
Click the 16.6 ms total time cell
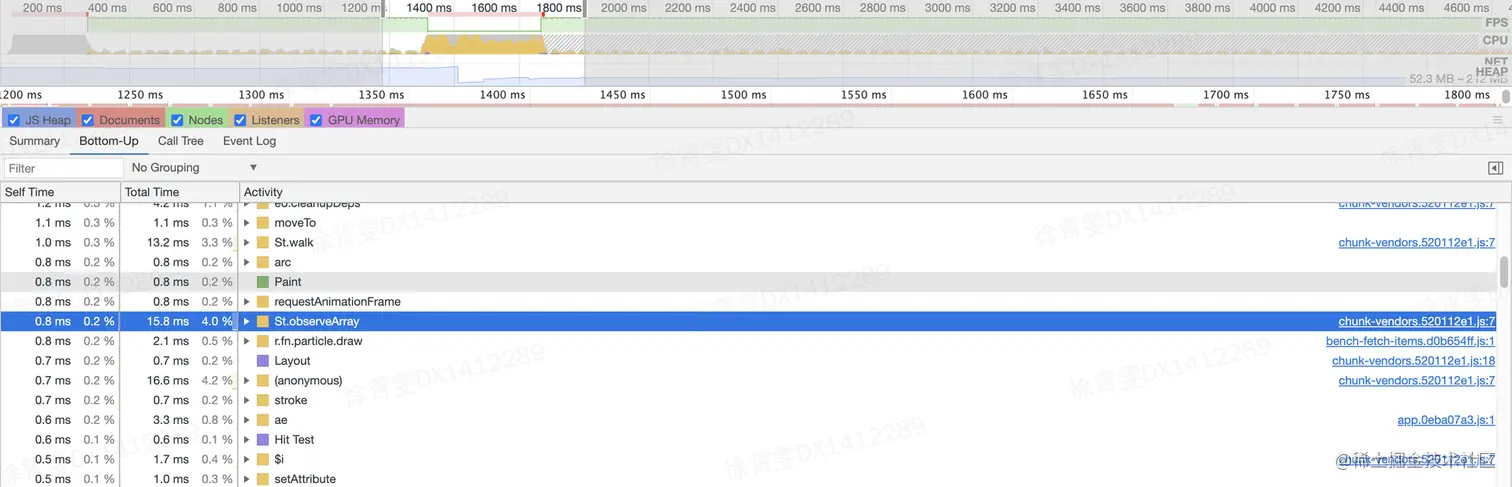[x=167, y=381]
